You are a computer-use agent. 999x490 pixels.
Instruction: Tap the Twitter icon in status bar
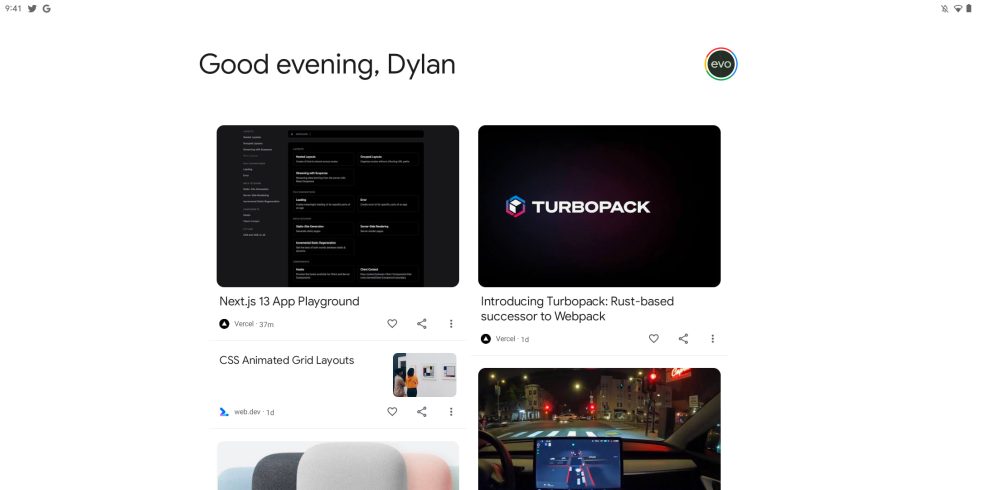pyautogui.click(x=32, y=8)
